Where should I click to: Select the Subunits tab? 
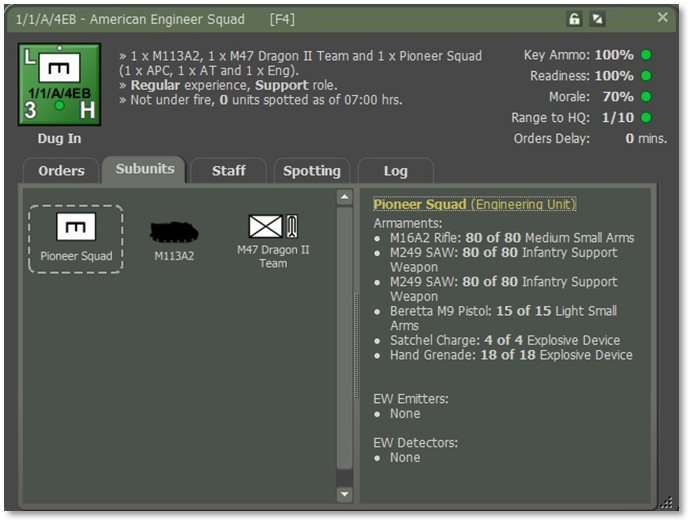[x=145, y=169]
